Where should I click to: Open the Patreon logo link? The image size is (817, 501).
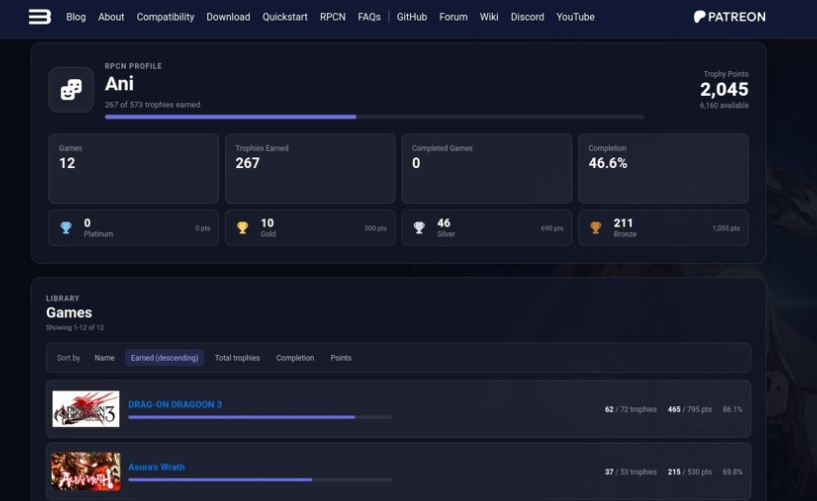(729, 17)
